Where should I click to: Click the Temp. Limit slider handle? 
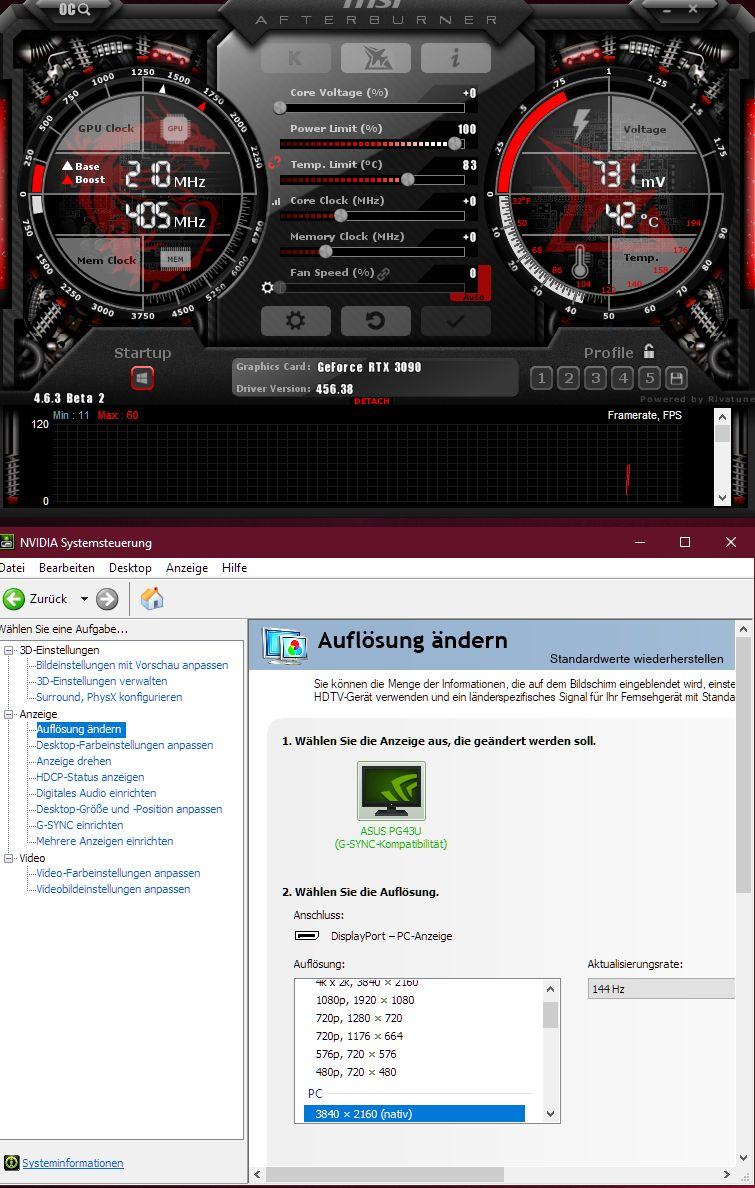tap(408, 180)
